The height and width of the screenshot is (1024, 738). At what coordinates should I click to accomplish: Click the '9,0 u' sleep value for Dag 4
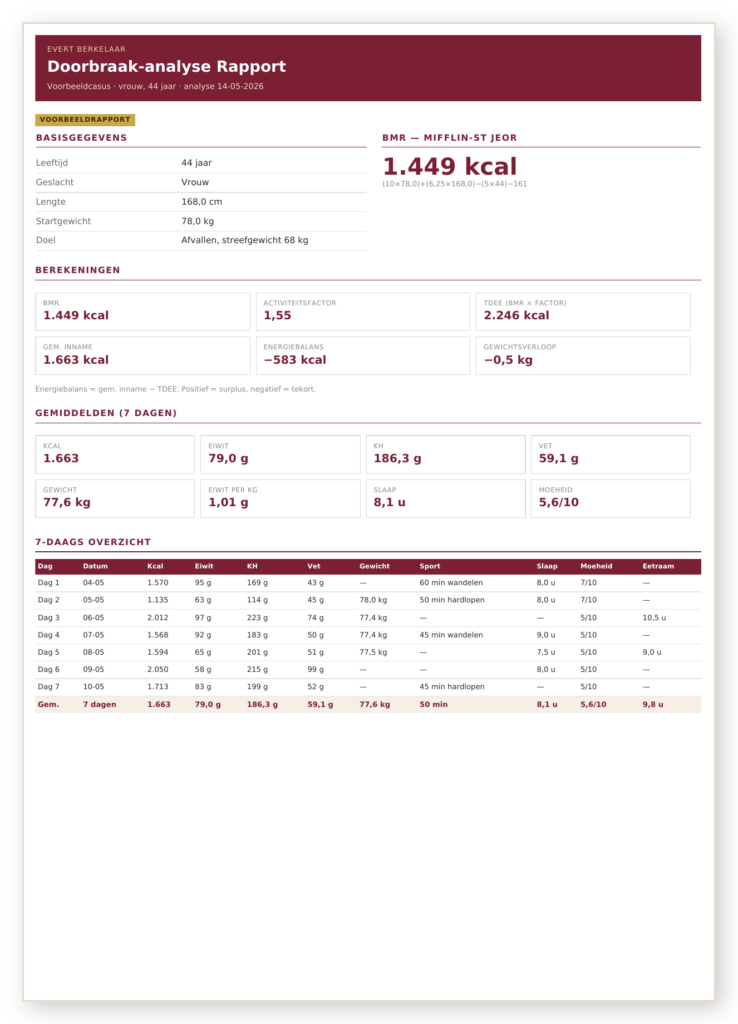pos(546,635)
